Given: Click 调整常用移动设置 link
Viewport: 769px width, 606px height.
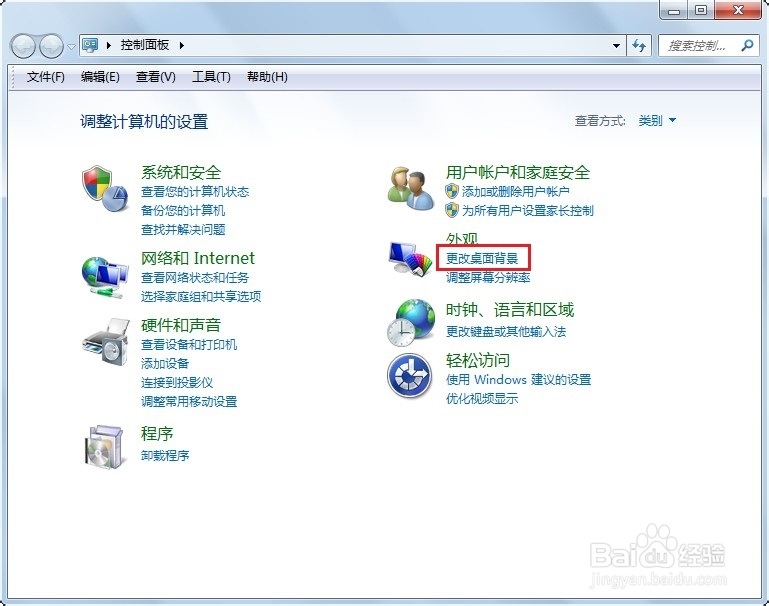Looking at the screenshot, I should click(x=189, y=402).
